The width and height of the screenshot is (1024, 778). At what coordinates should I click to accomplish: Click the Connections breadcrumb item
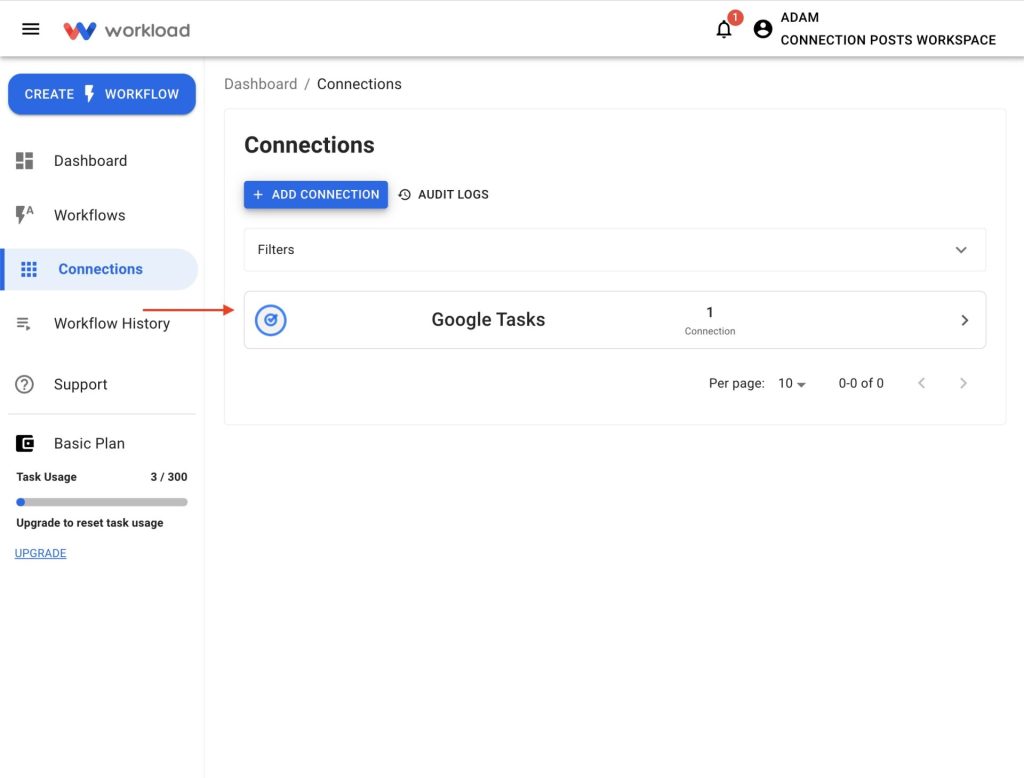click(359, 84)
